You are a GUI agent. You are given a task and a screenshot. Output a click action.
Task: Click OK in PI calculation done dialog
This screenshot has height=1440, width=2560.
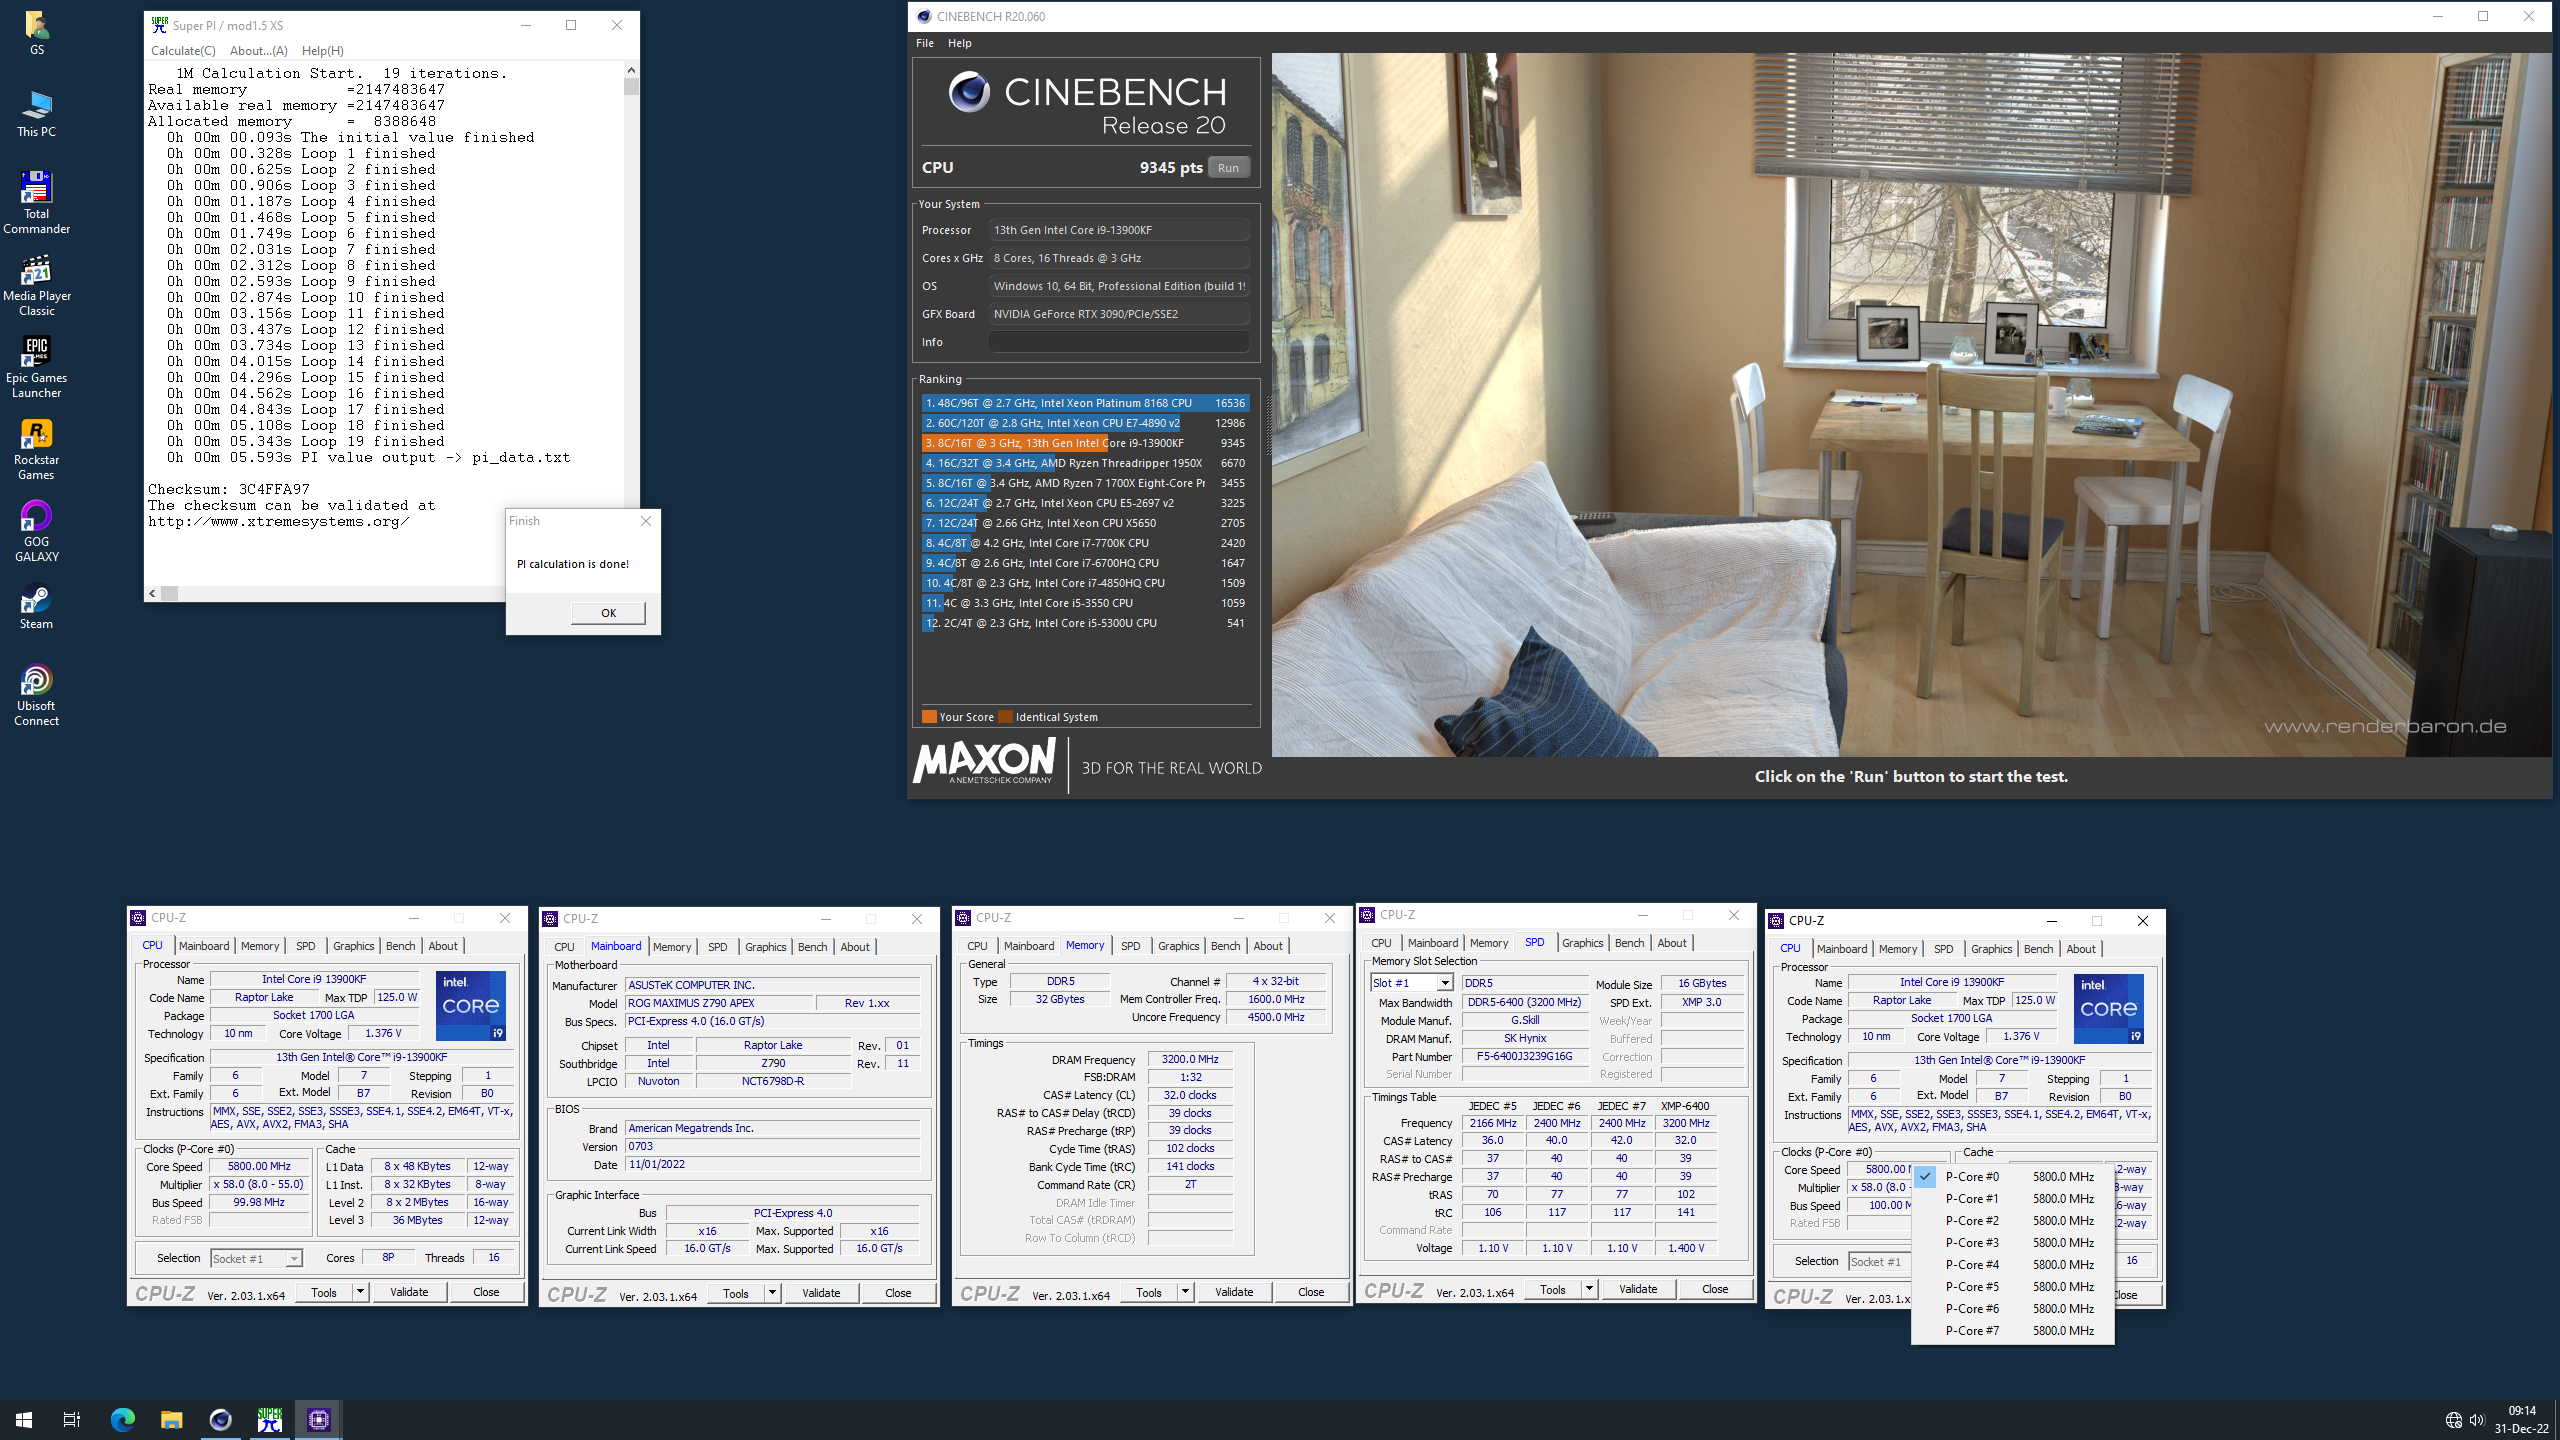coord(608,613)
